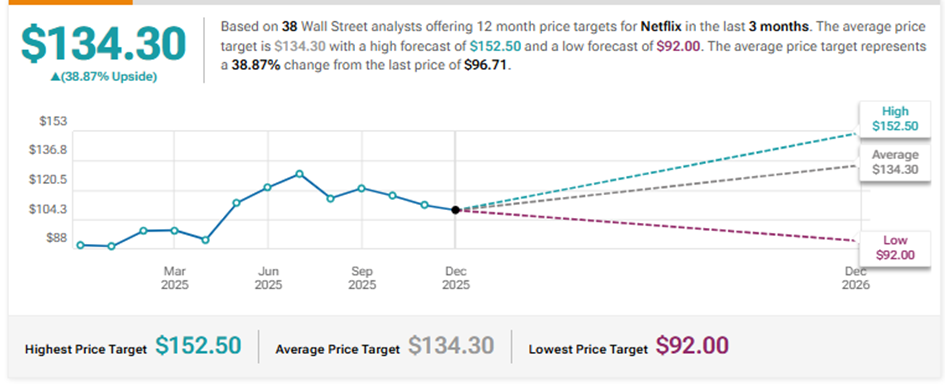Screen dimensions: 945x387
Task: Click the magenta low forecast dashed line
Action: pyautogui.click(x=656, y=225)
